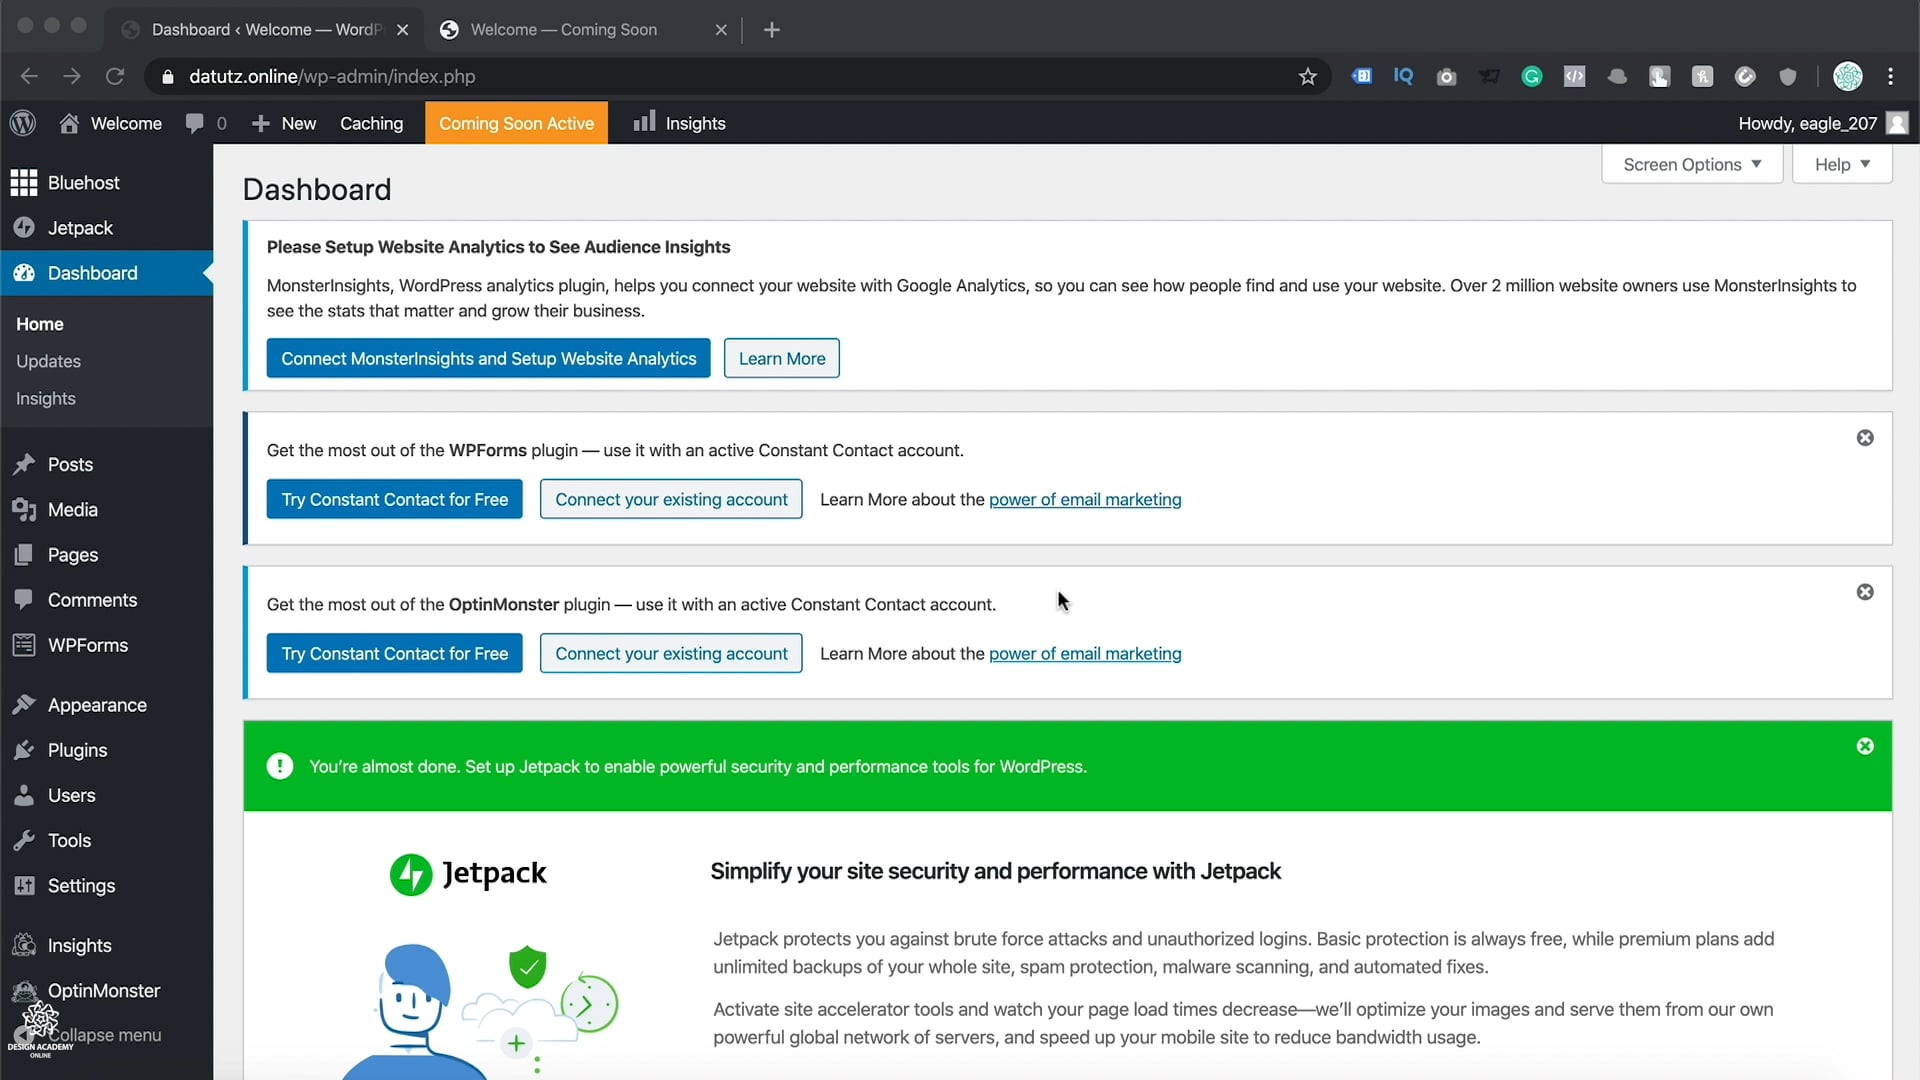
Task: Go back using the browser back arrow
Action: coord(29,76)
